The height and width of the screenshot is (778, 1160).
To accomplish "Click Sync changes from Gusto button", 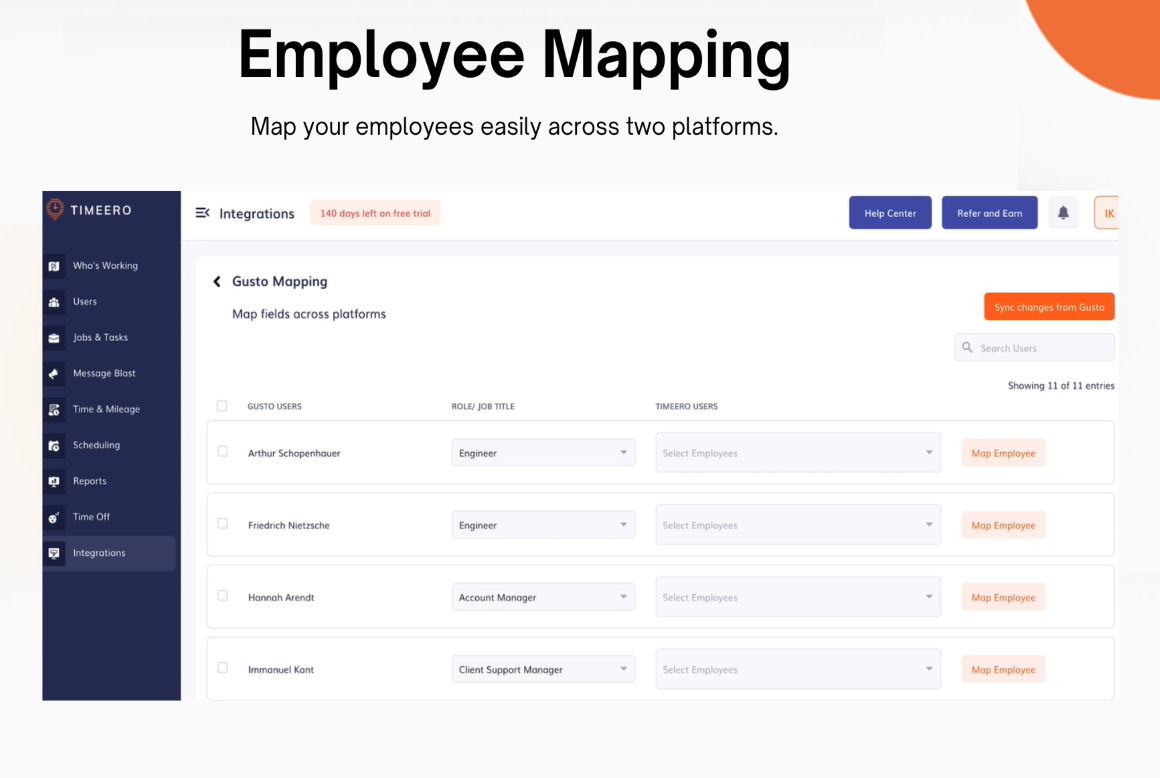I will coord(1049,307).
